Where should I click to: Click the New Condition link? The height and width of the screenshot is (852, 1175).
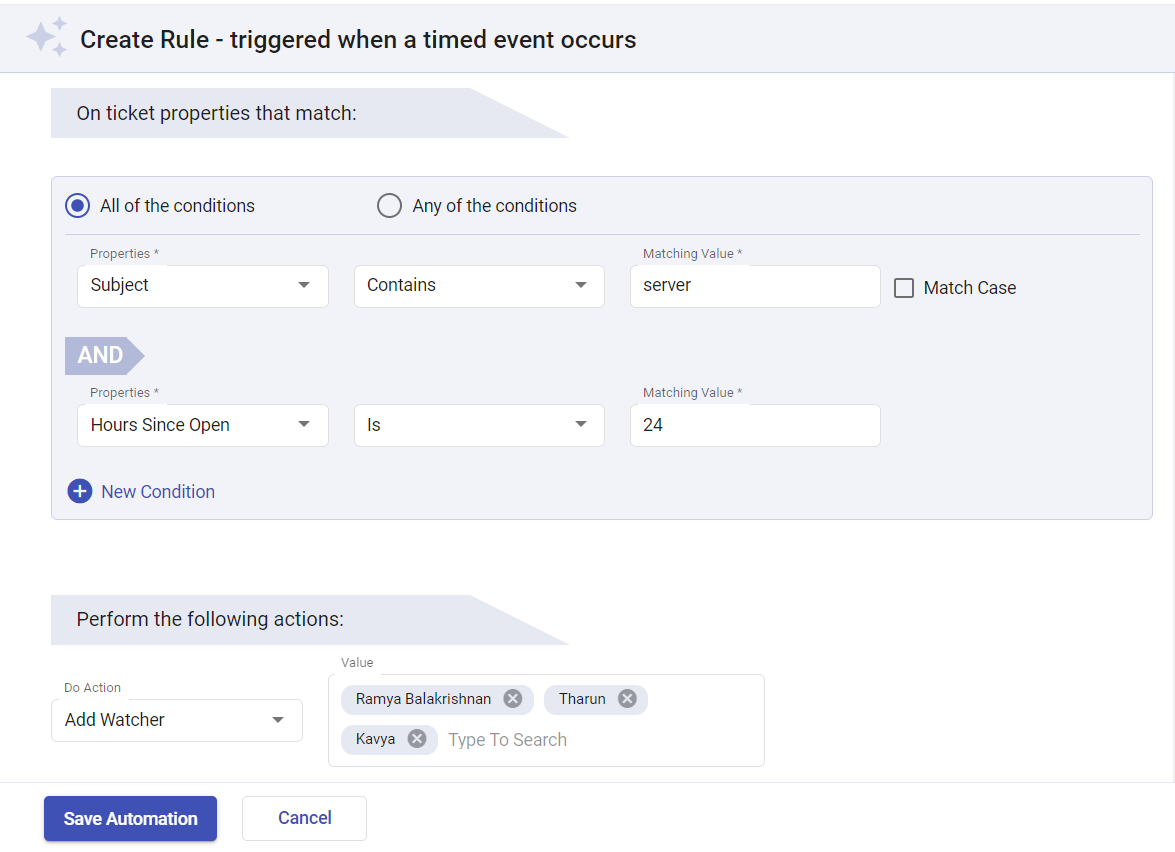coord(157,491)
